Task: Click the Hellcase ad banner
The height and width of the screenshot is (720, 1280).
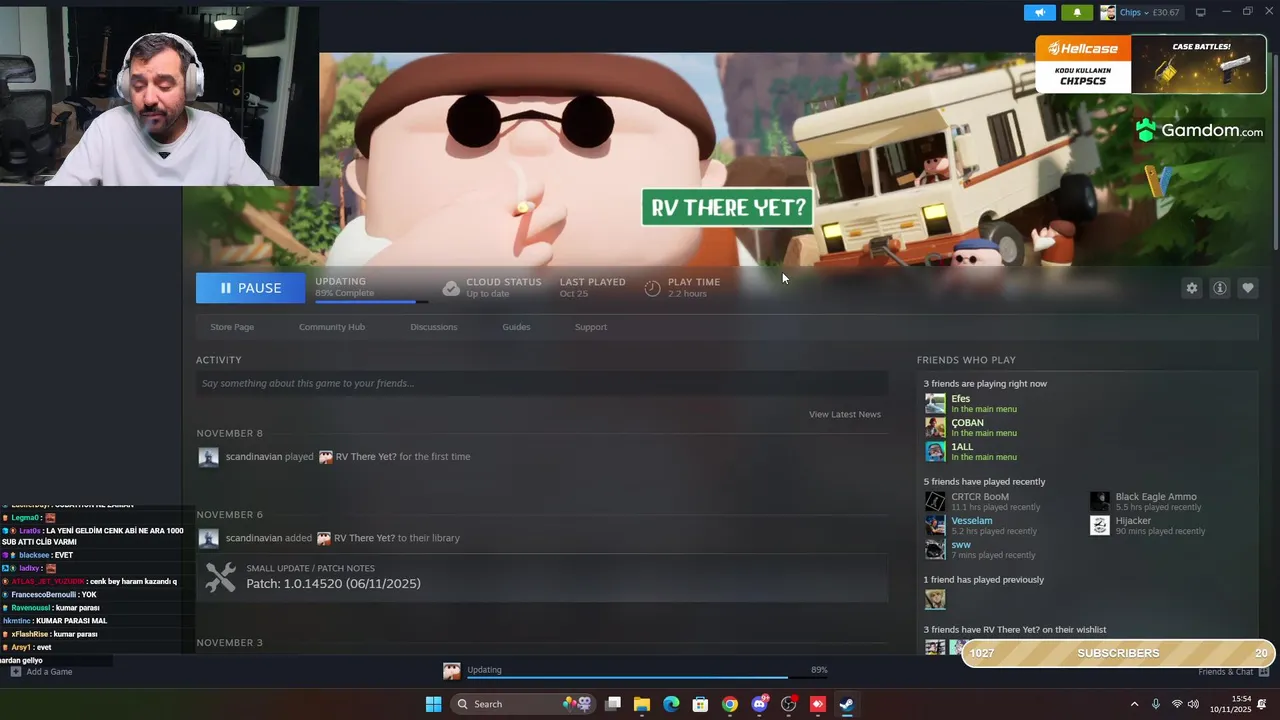Action: [x=1151, y=64]
